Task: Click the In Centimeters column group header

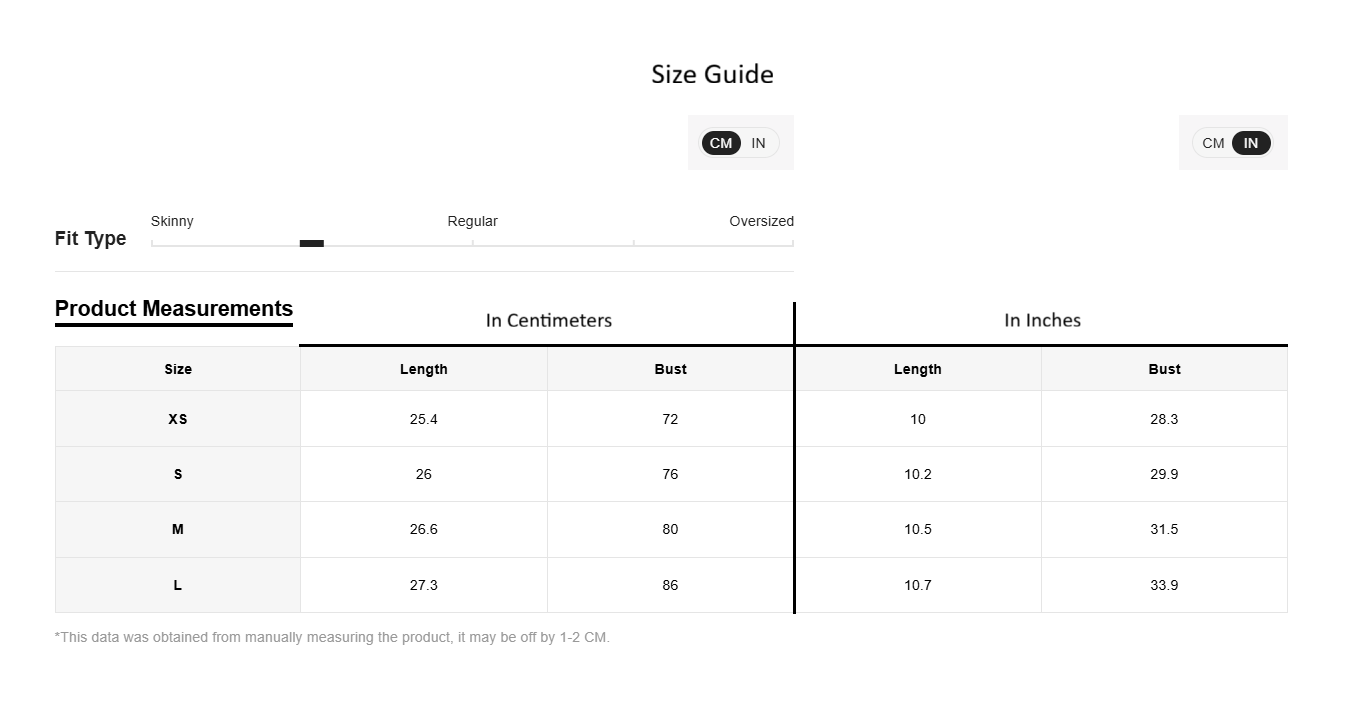Action: [548, 321]
